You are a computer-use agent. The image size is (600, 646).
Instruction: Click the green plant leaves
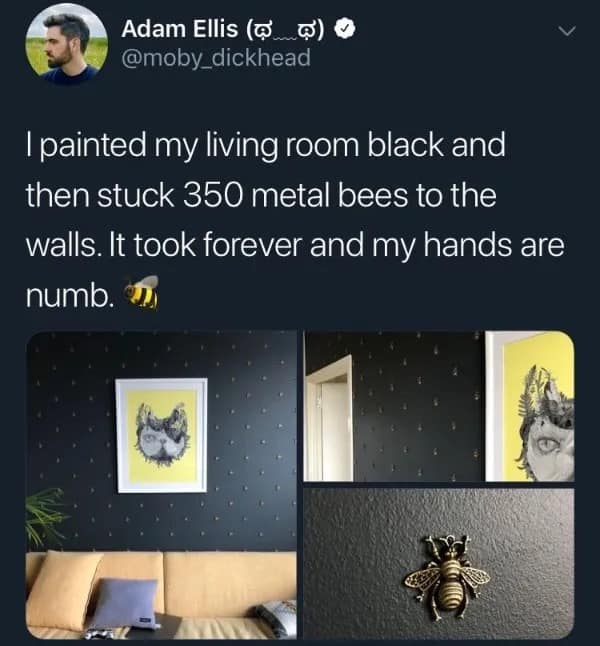[45, 515]
